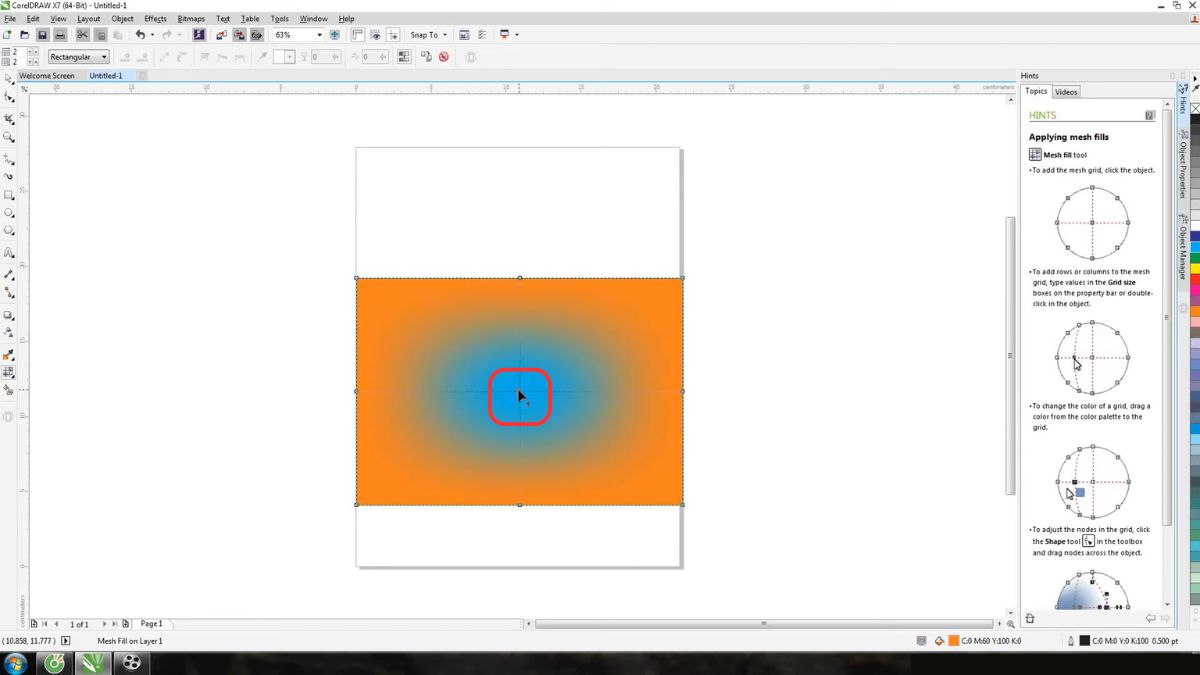Click the outline color swatch in the status bar
This screenshot has width=1200, height=675.
tap(1084, 641)
